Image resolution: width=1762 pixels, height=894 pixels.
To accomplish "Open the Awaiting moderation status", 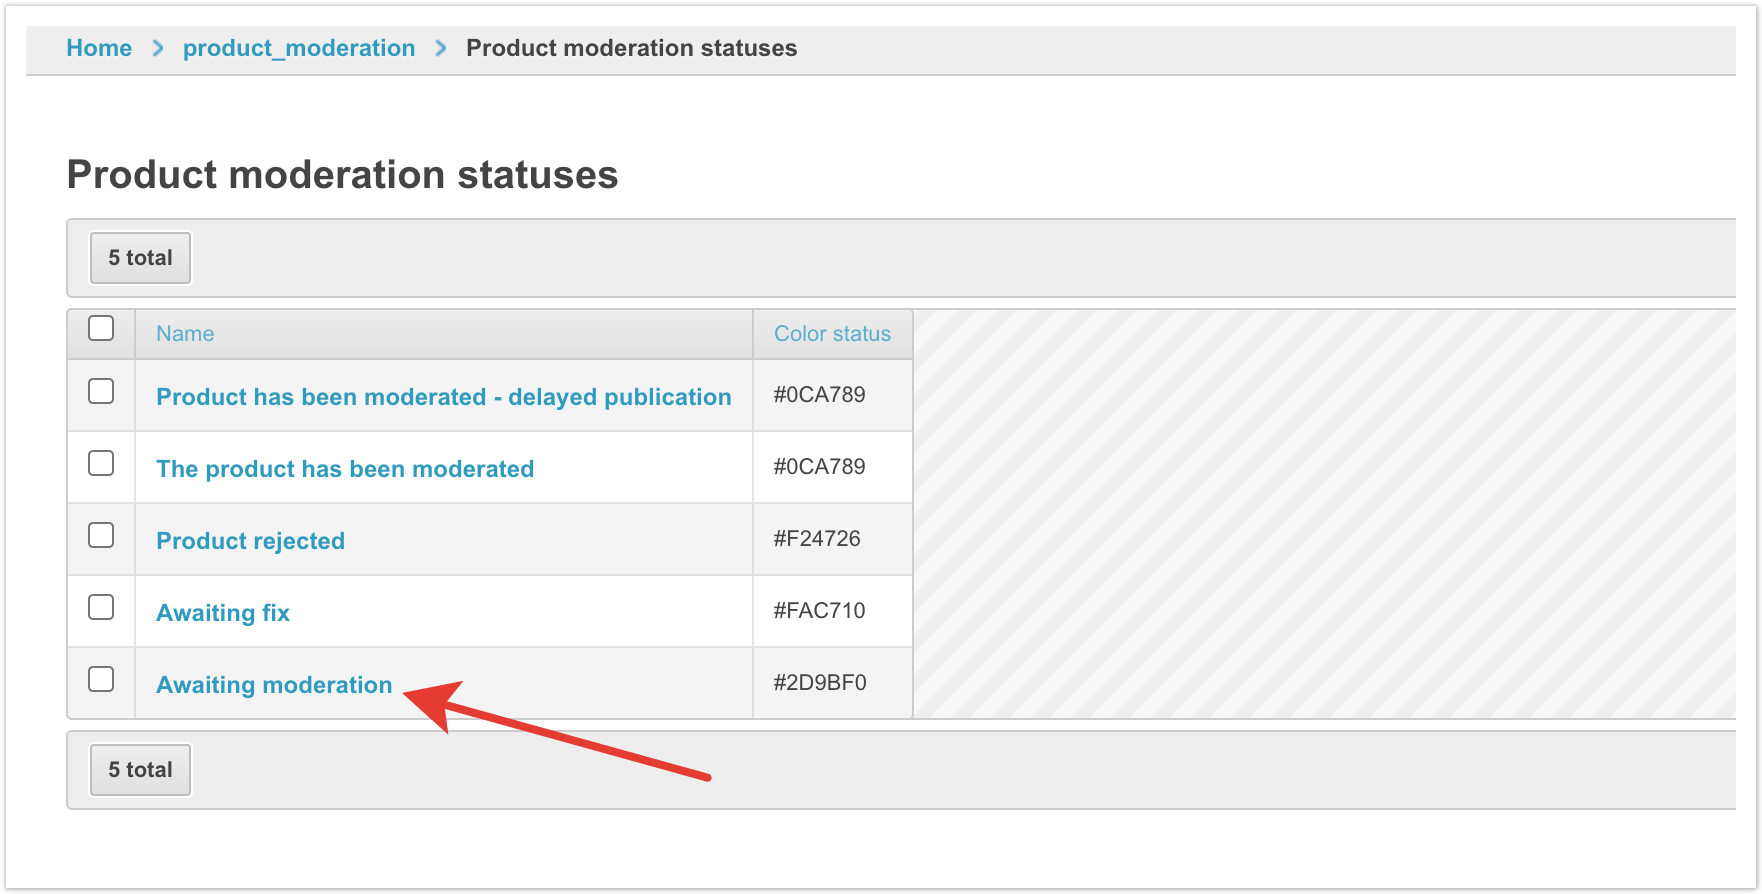I will pos(274,685).
